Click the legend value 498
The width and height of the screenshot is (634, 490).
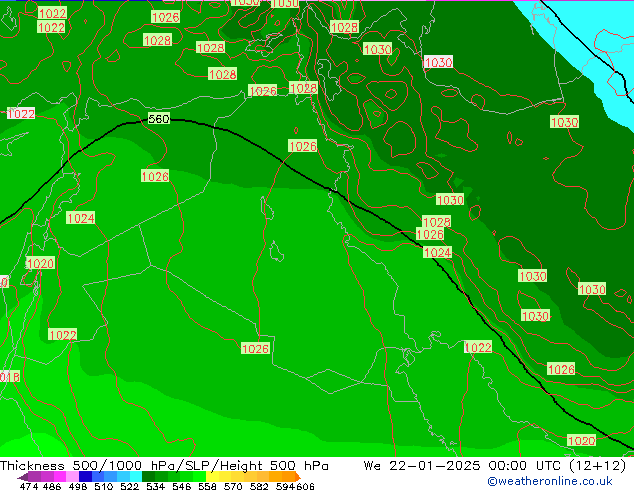click(x=78, y=486)
